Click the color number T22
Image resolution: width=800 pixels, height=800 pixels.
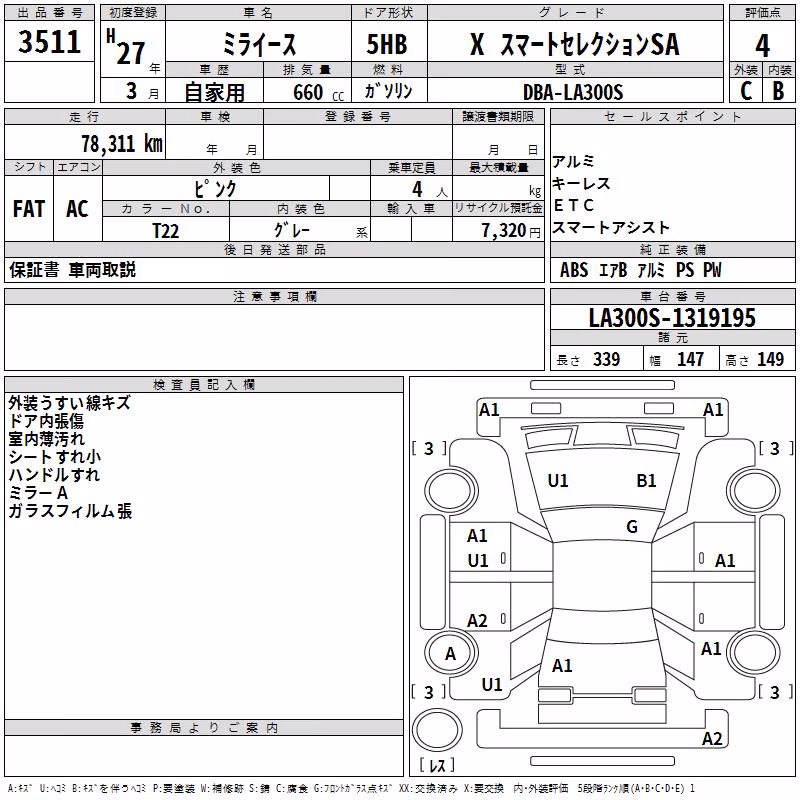[165, 231]
